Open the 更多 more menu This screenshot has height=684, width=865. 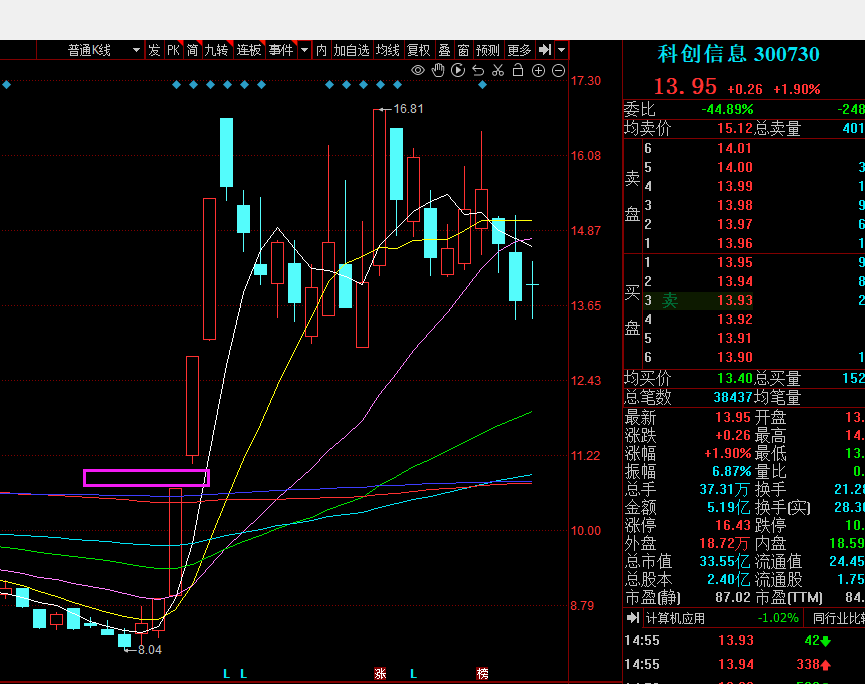[x=519, y=50]
